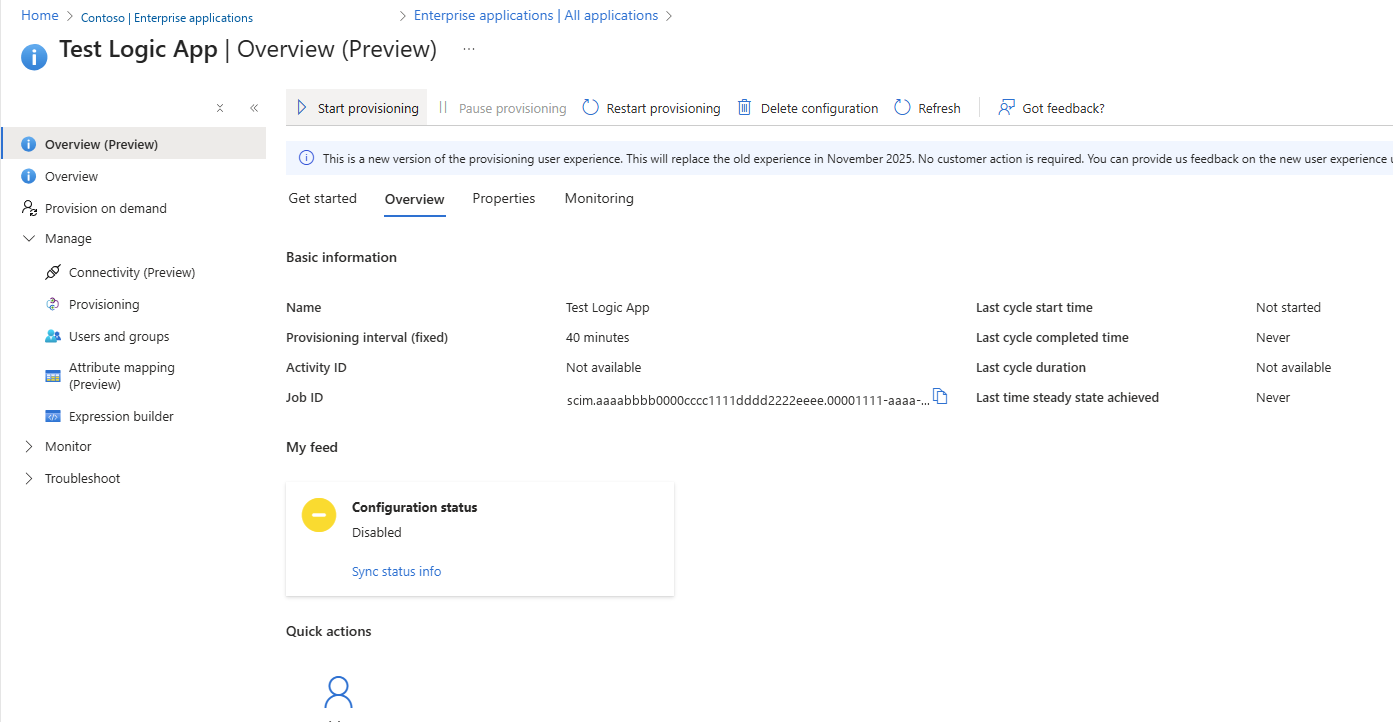This screenshot has height=722, width=1393.
Task: Click the Users and groups people icon
Action: pyautogui.click(x=53, y=336)
